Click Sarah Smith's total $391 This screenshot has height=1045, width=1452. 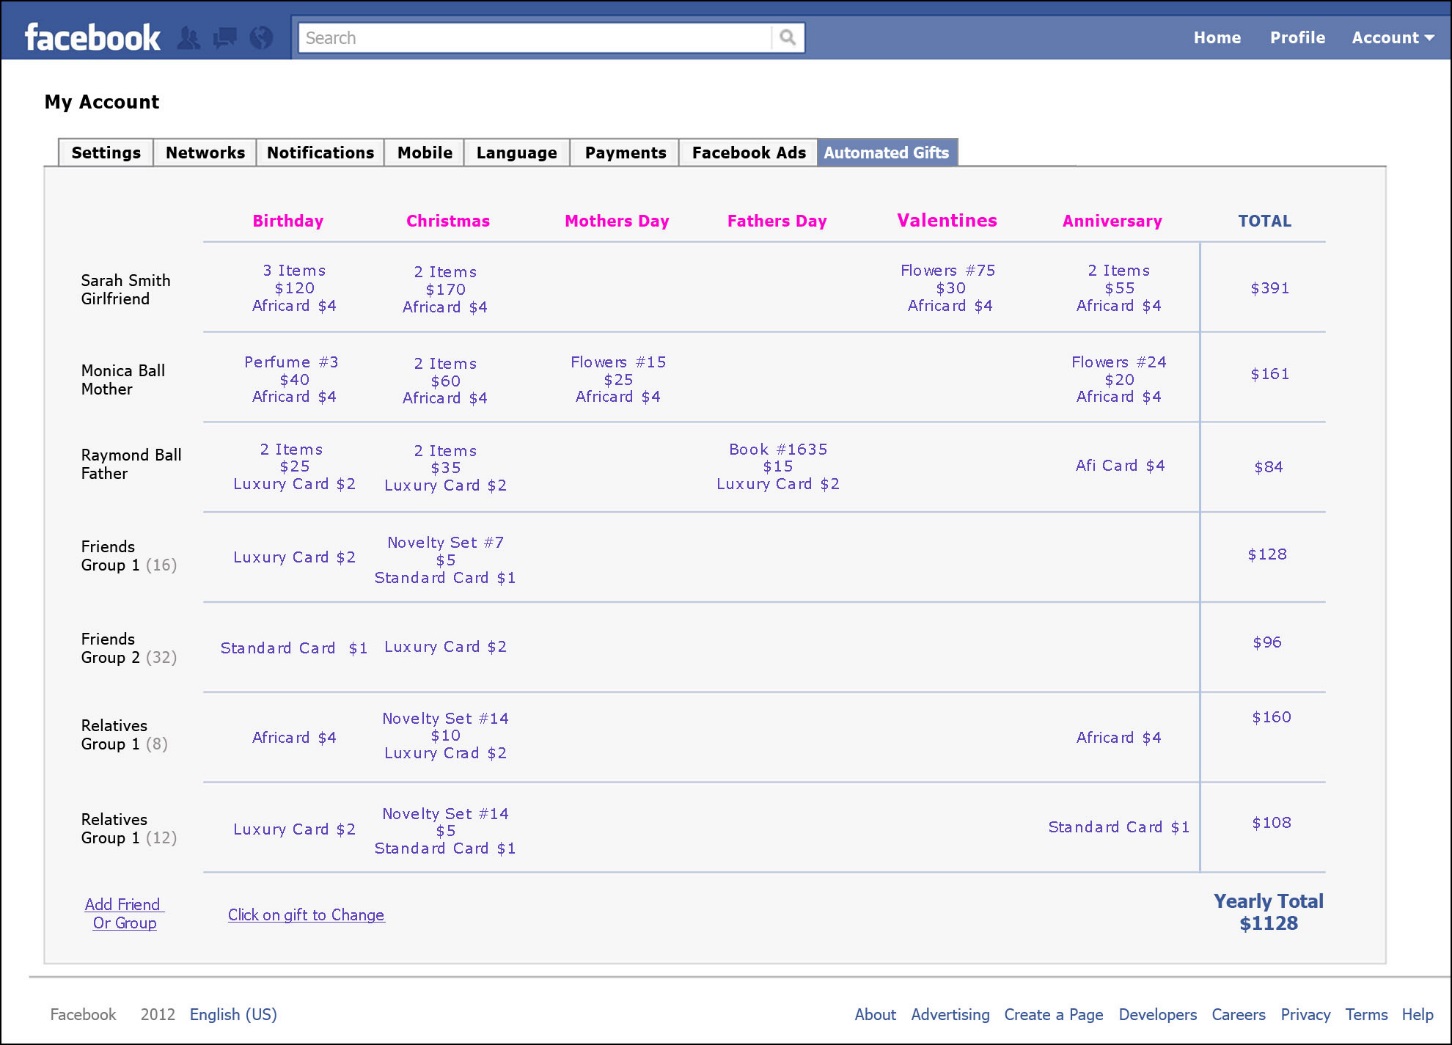(x=1270, y=288)
